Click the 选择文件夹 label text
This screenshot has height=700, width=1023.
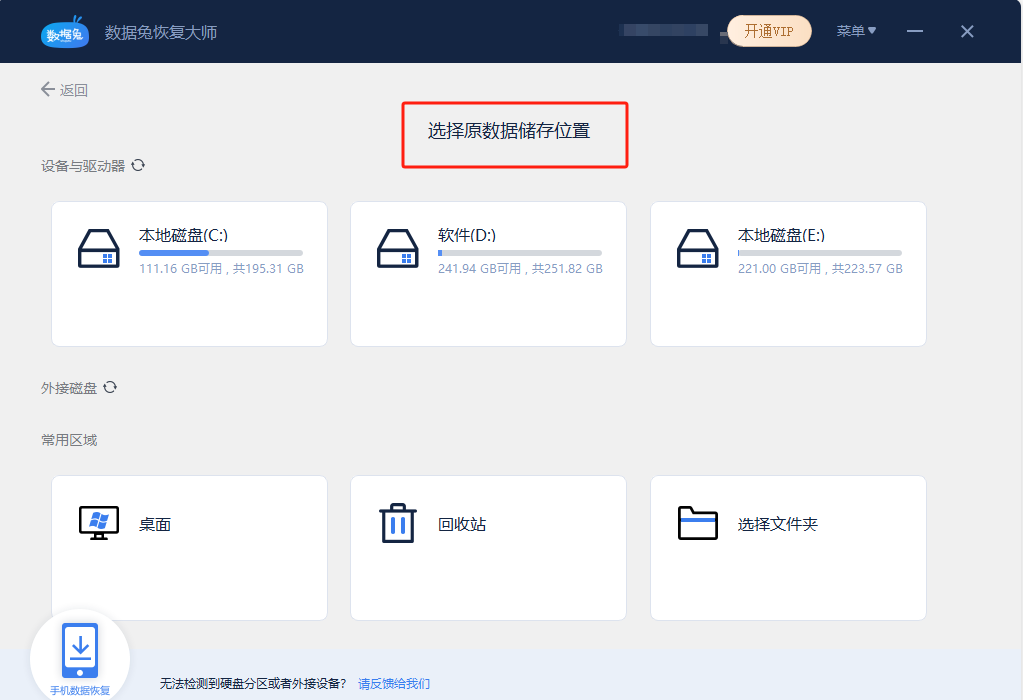[778, 525]
